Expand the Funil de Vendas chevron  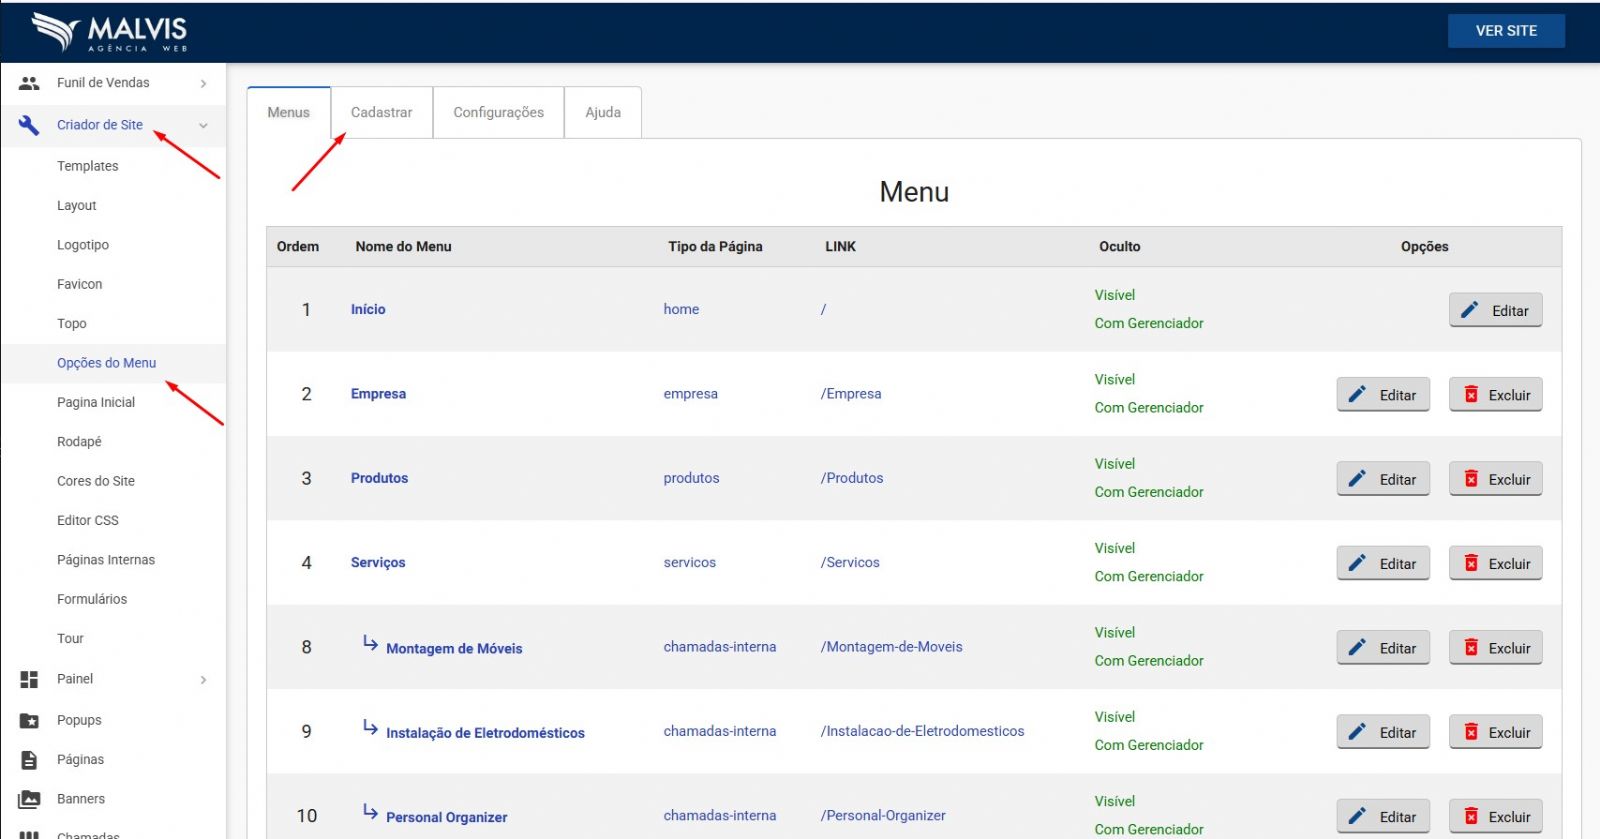203,83
